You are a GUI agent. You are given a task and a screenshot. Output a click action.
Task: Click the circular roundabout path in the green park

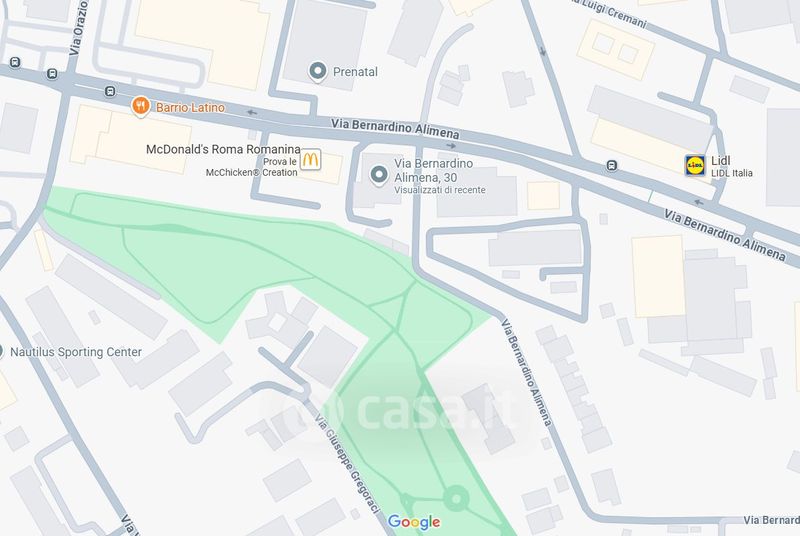[456, 498]
